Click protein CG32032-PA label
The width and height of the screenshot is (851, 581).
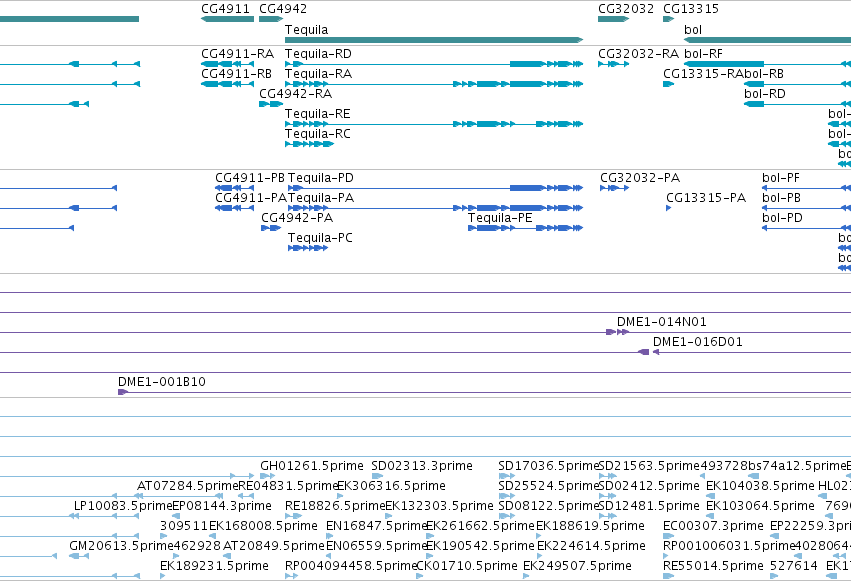(640, 178)
